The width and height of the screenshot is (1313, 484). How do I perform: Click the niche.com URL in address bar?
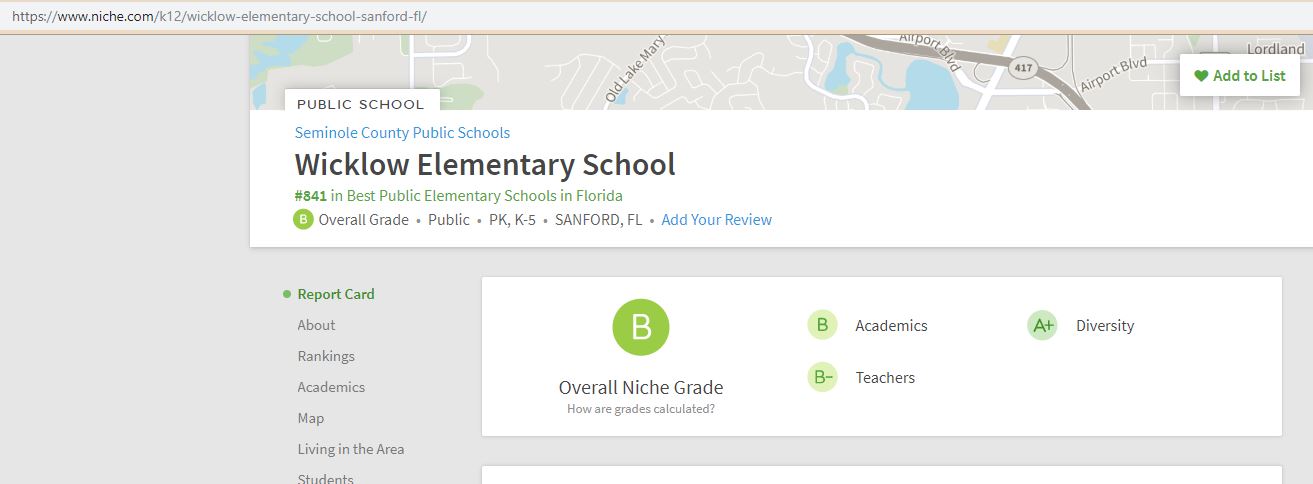(219, 17)
